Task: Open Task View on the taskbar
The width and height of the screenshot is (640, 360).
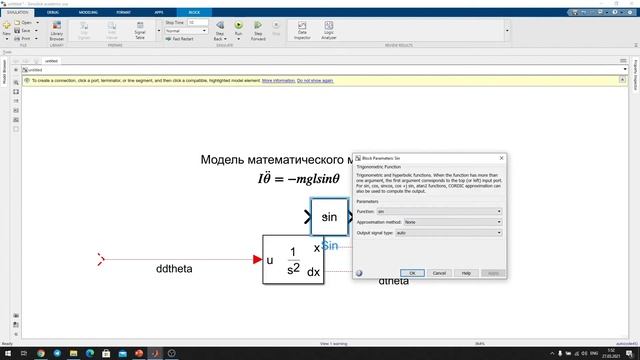Action: coord(24,353)
